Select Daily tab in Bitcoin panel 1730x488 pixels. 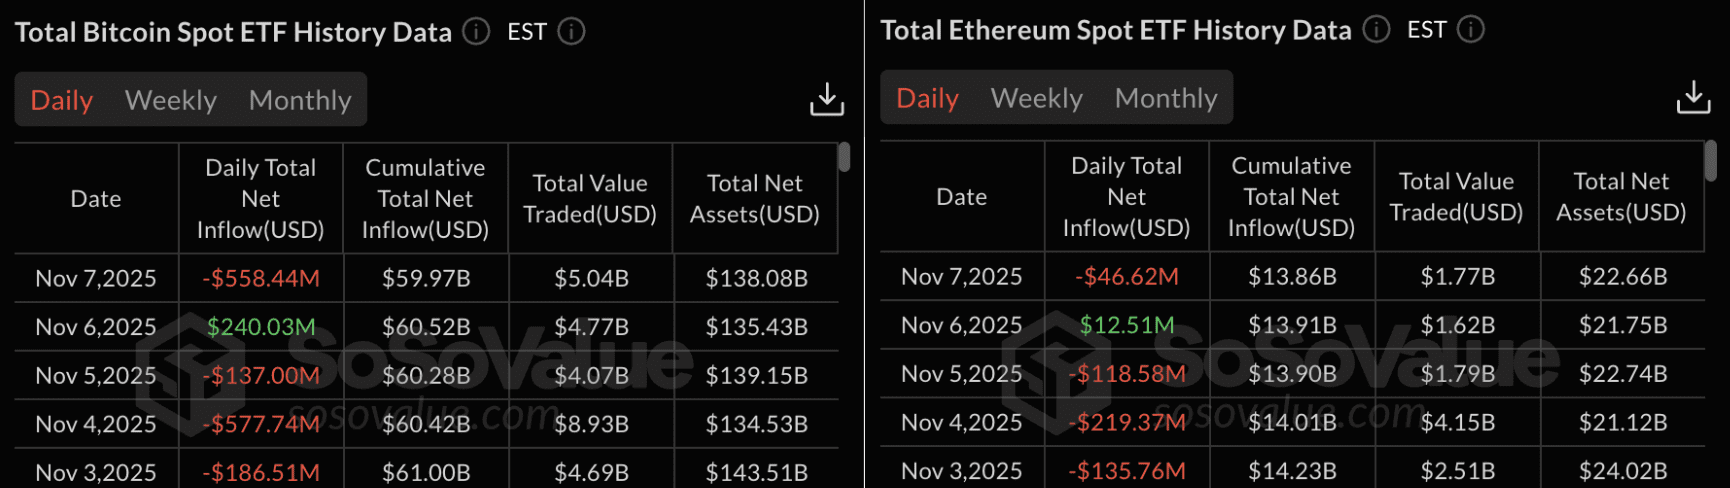coord(62,100)
